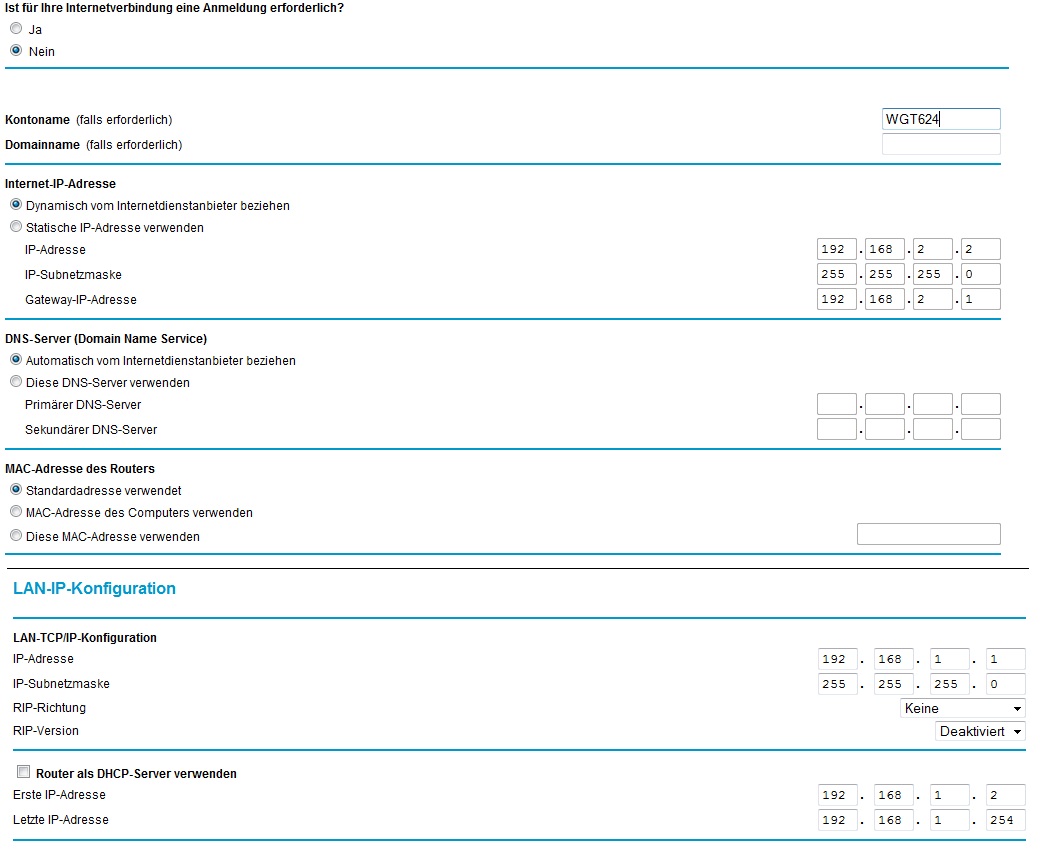1040x850 pixels.
Task: Click the empty Domainname input field
Action: pos(941,144)
